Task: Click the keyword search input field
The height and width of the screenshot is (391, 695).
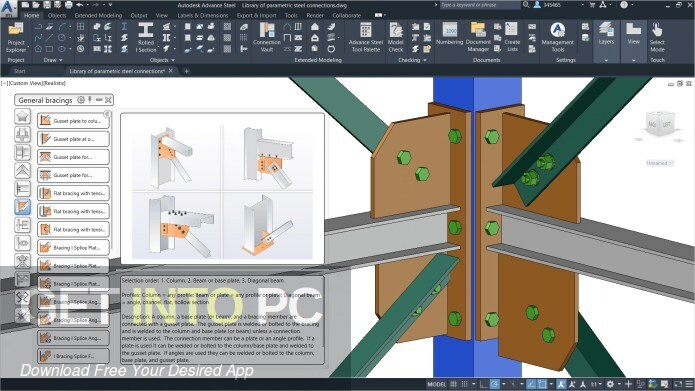Action: tap(480, 5)
